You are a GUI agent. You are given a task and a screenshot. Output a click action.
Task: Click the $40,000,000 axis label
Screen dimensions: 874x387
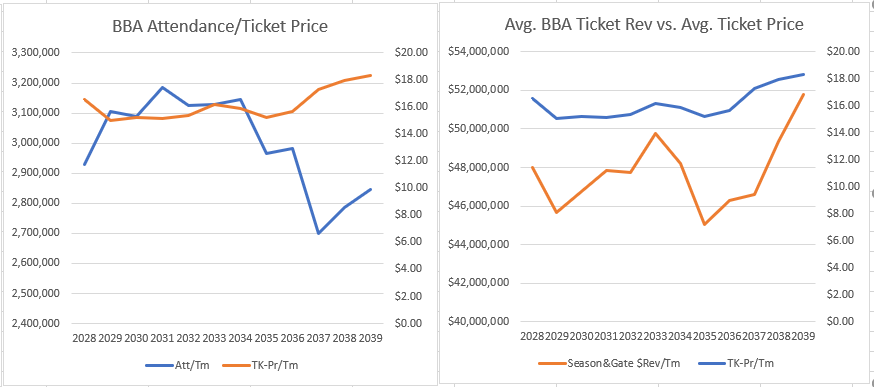pos(479,322)
